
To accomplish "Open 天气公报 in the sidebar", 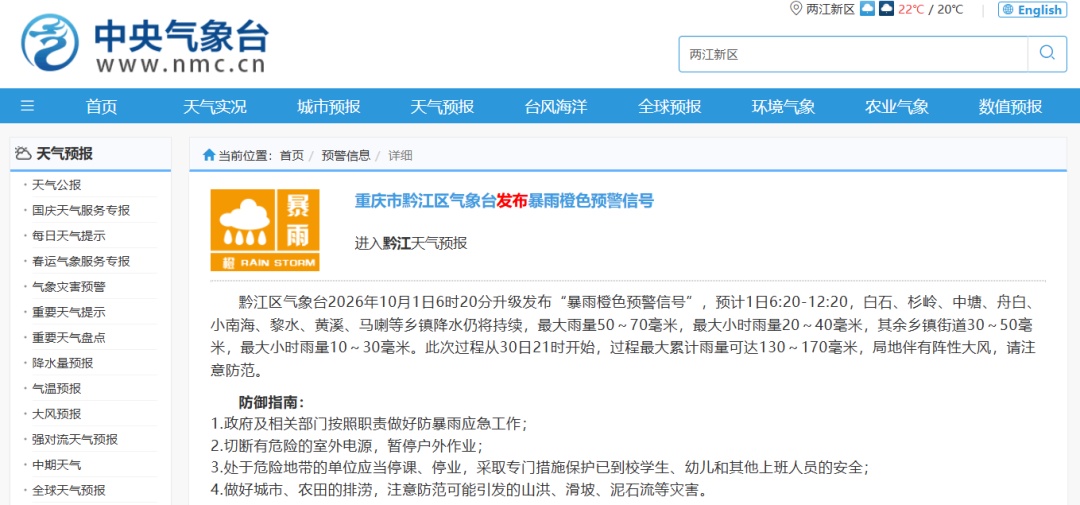I will 56,185.
